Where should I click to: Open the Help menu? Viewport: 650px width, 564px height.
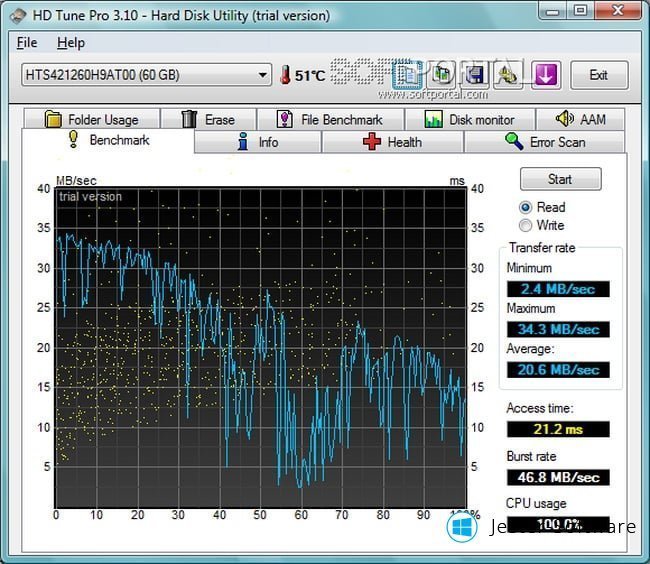[71, 43]
